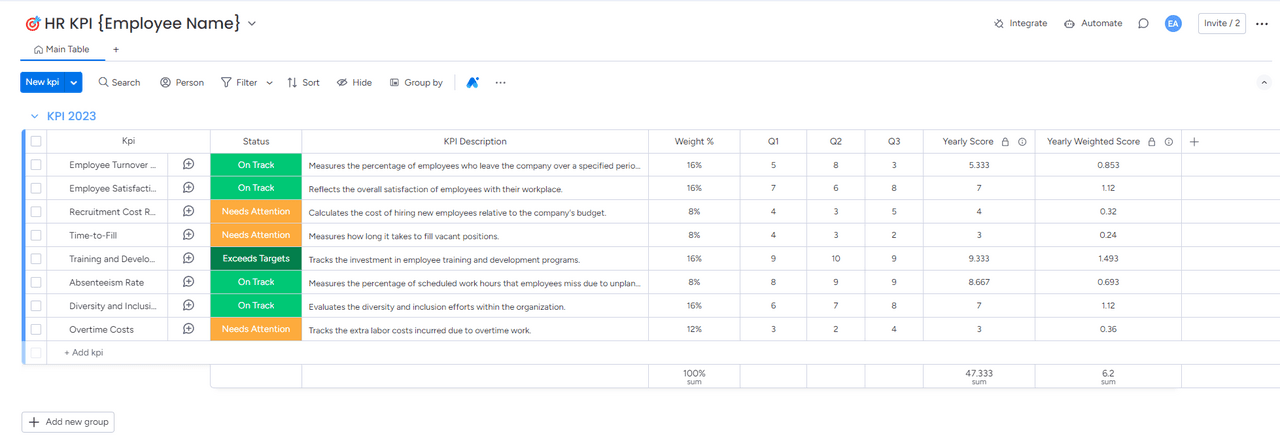Open Automate options
Screen dimensions: 1280x447
click(1092, 24)
